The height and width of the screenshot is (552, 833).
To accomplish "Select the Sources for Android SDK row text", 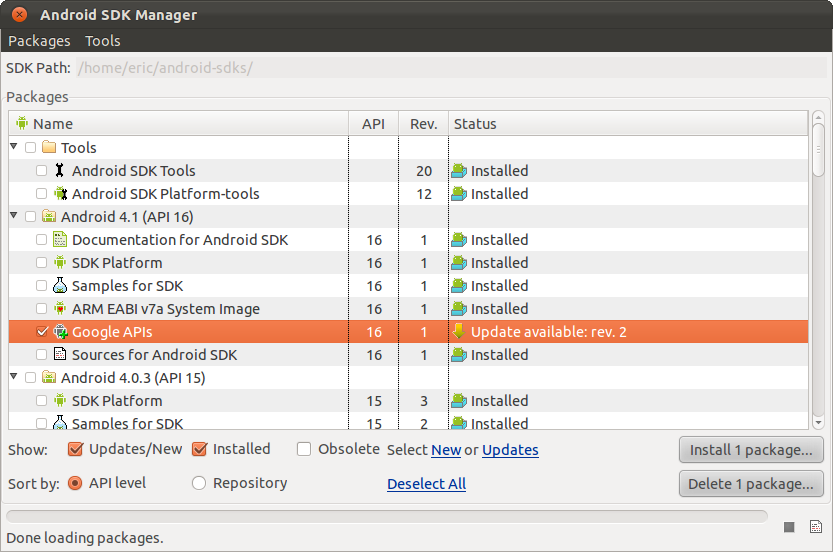I will (x=155, y=355).
